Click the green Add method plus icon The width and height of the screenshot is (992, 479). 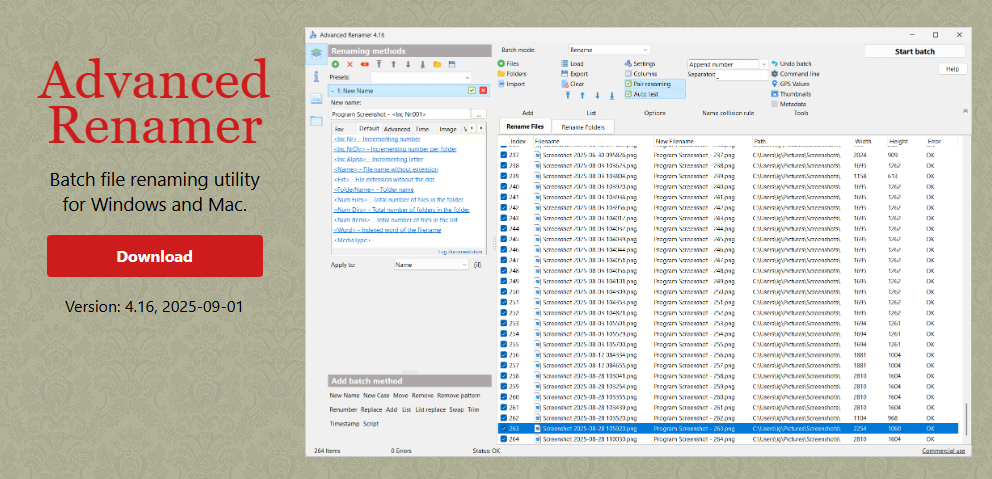click(335, 64)
